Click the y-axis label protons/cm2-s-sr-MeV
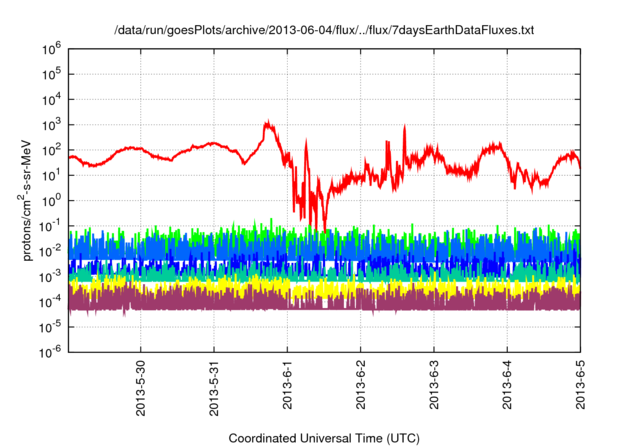 click(x=29, y=199)
